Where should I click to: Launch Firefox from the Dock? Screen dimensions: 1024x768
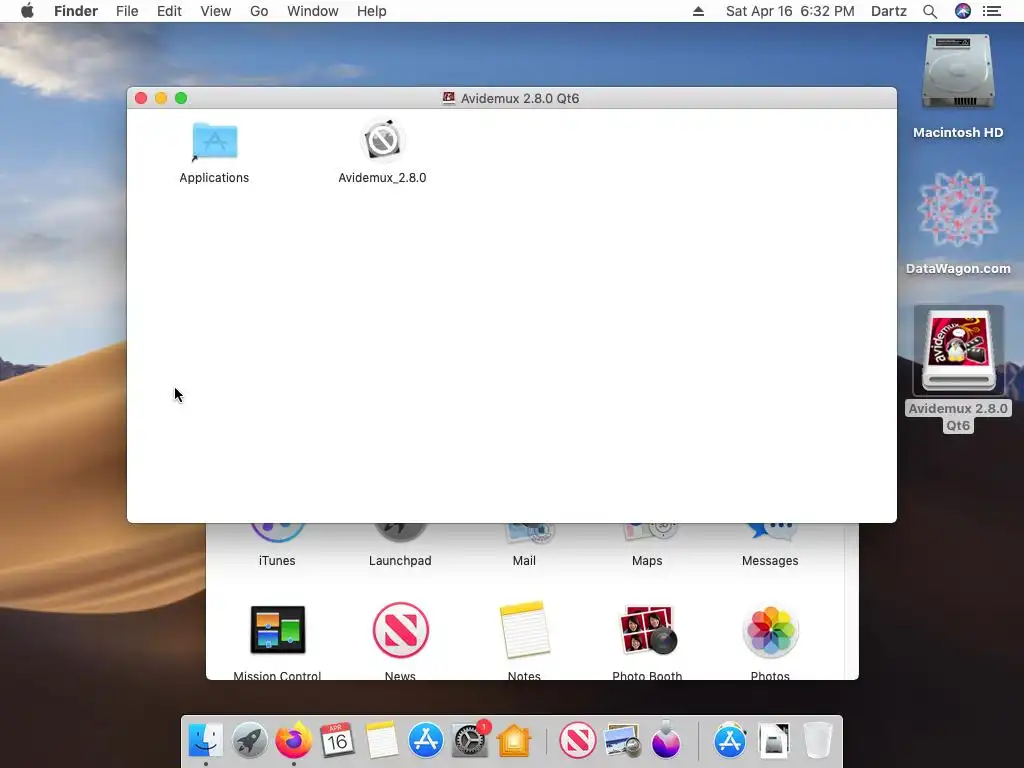pos(293,740)
